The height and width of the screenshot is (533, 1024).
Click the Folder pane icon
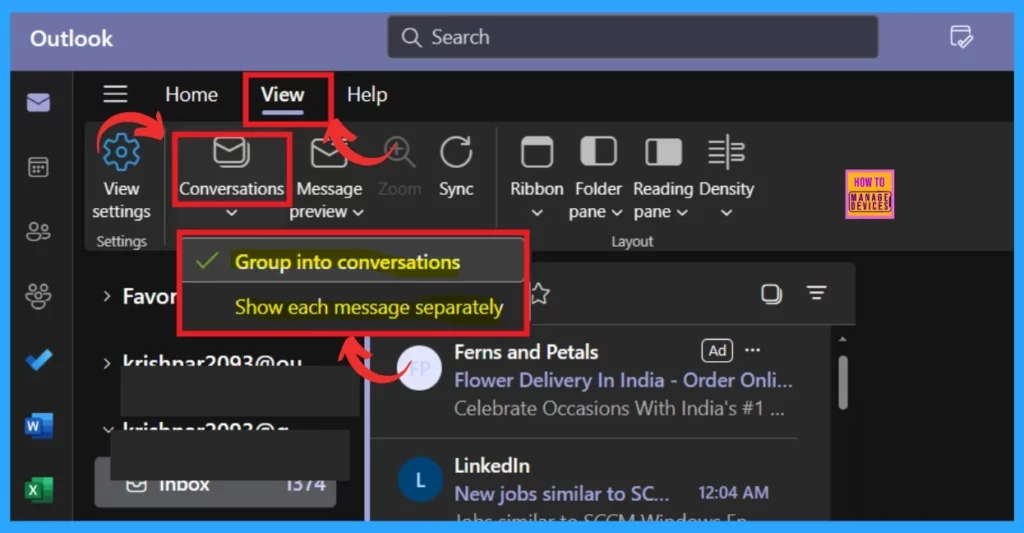(598, 152)
